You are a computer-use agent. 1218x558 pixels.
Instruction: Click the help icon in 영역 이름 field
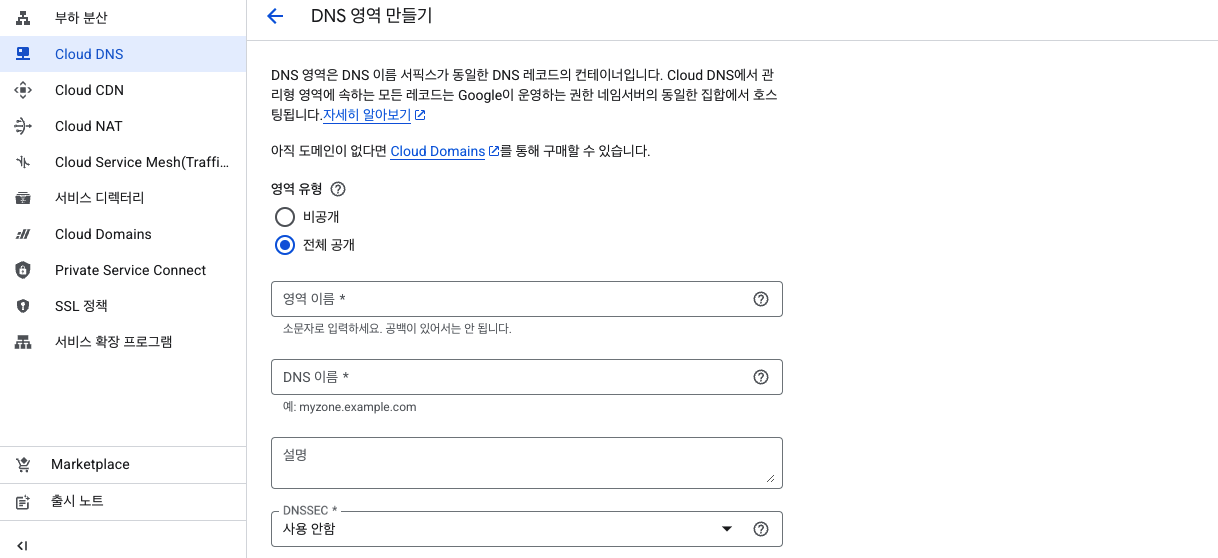click(761, 299)
